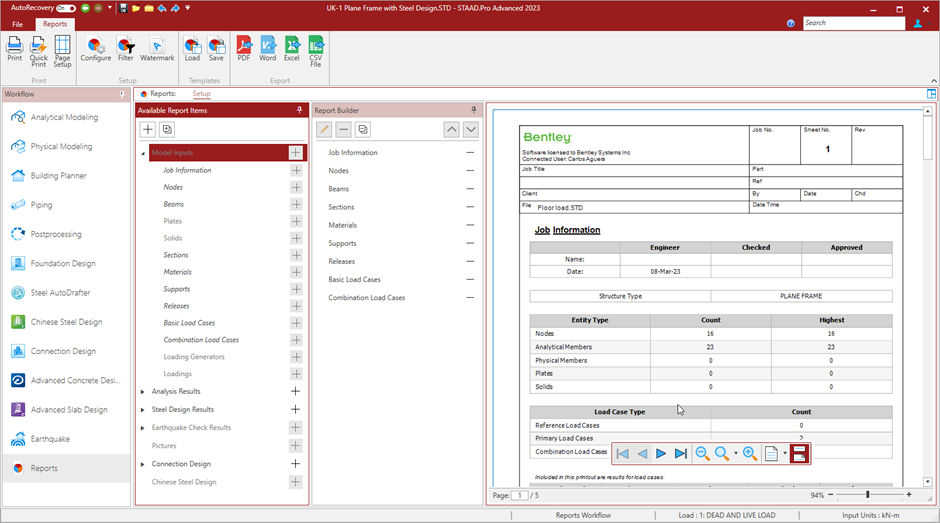
Task: Collapse the ribbon using the chevron
Action: pyautogui.click(x=933, y=80)
